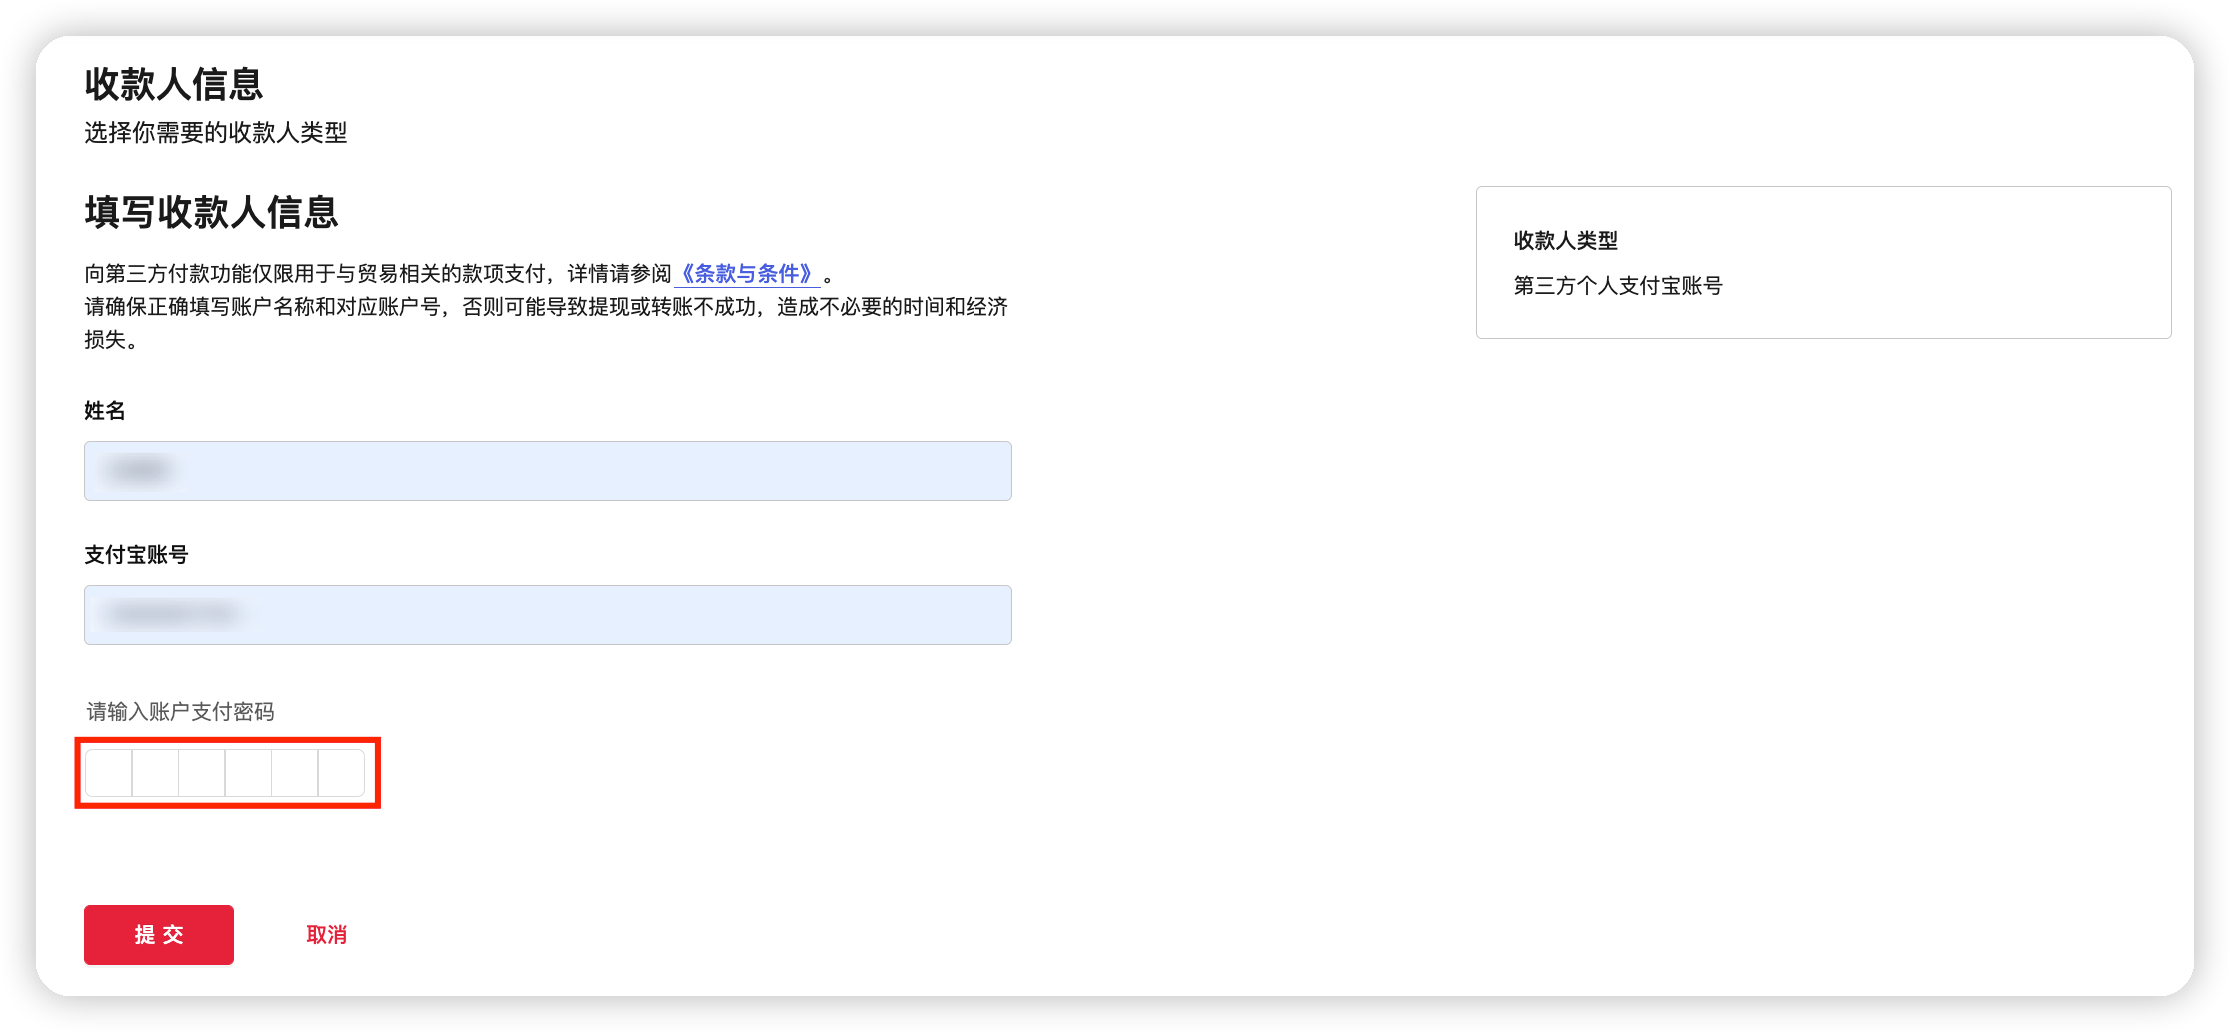Screen dimensions: 2230x1032
Task: Click the 选择你需要的收款人类型 subtitle
Action: pos(215,132)
